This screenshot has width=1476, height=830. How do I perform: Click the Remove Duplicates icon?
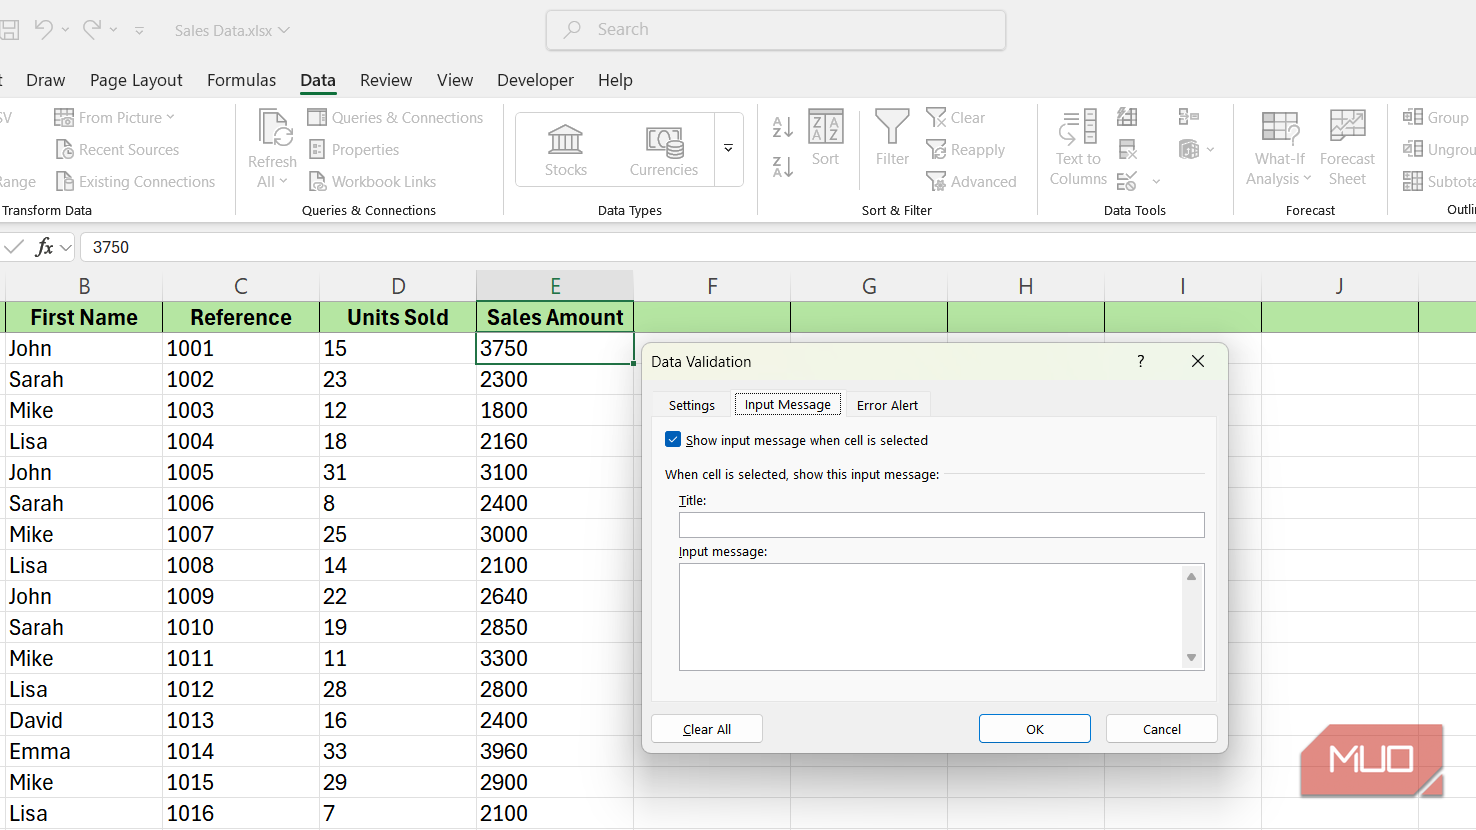point(1127,149)
